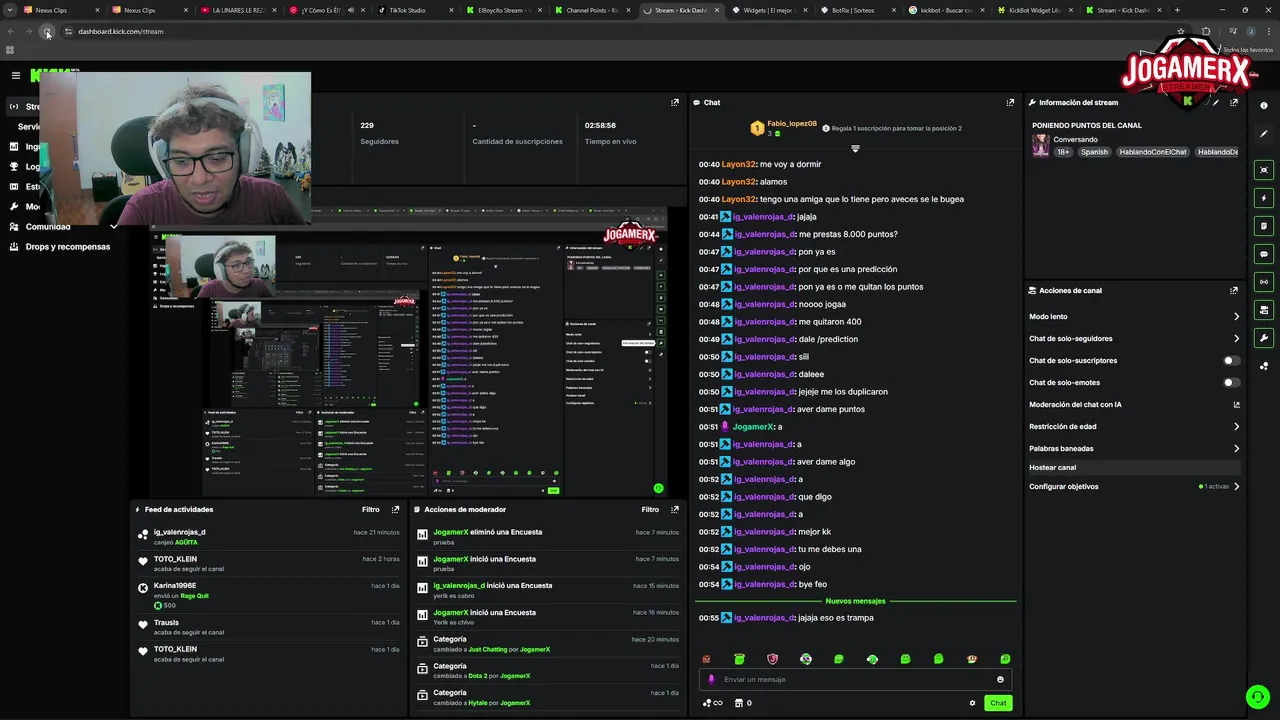Click the Enviar un mensaje input field
The width and height of the screenshot is (1280, 720).
click(855, 679)
